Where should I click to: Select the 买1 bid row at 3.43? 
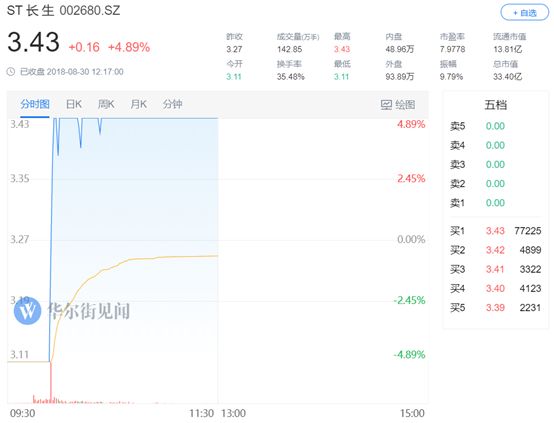495,231
